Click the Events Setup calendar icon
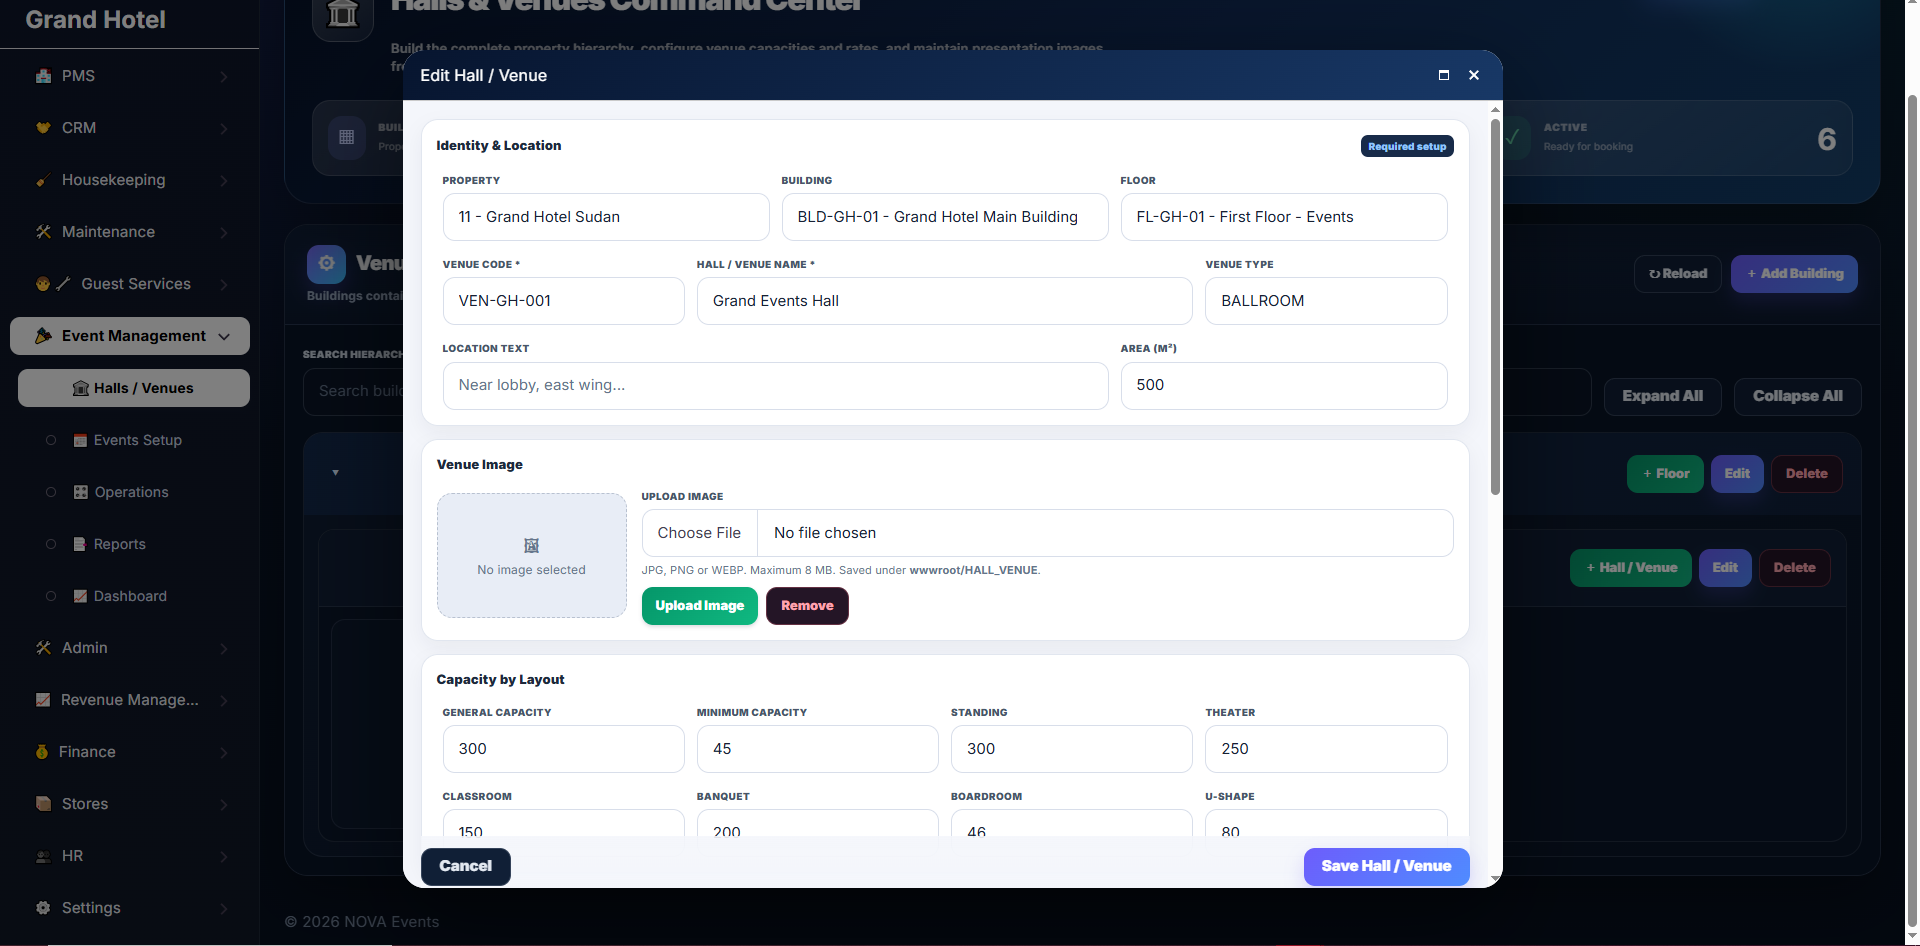Screen dimensions: 1920x946 tap(81, 440)
